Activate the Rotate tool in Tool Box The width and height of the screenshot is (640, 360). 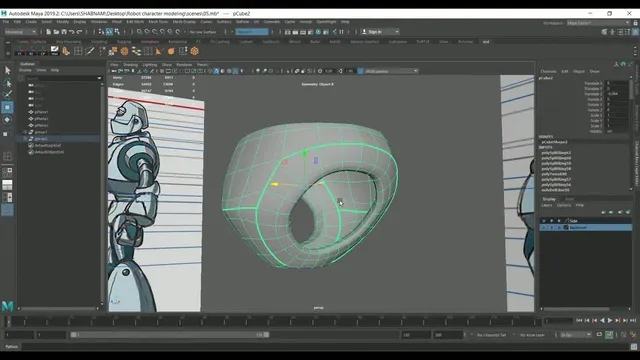coord(7,120)
